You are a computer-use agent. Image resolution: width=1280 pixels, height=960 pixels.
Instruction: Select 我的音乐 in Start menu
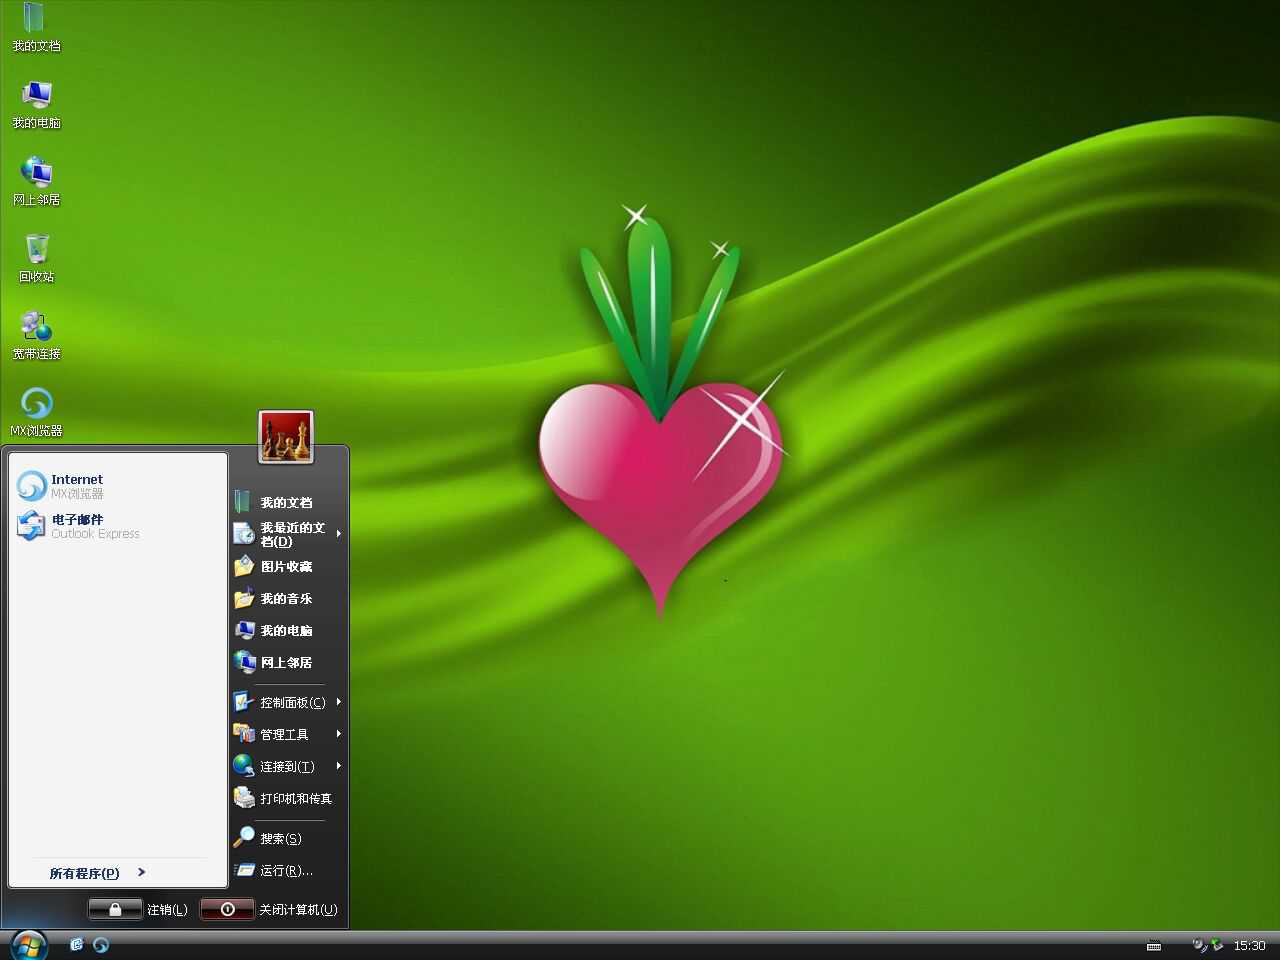286,598
